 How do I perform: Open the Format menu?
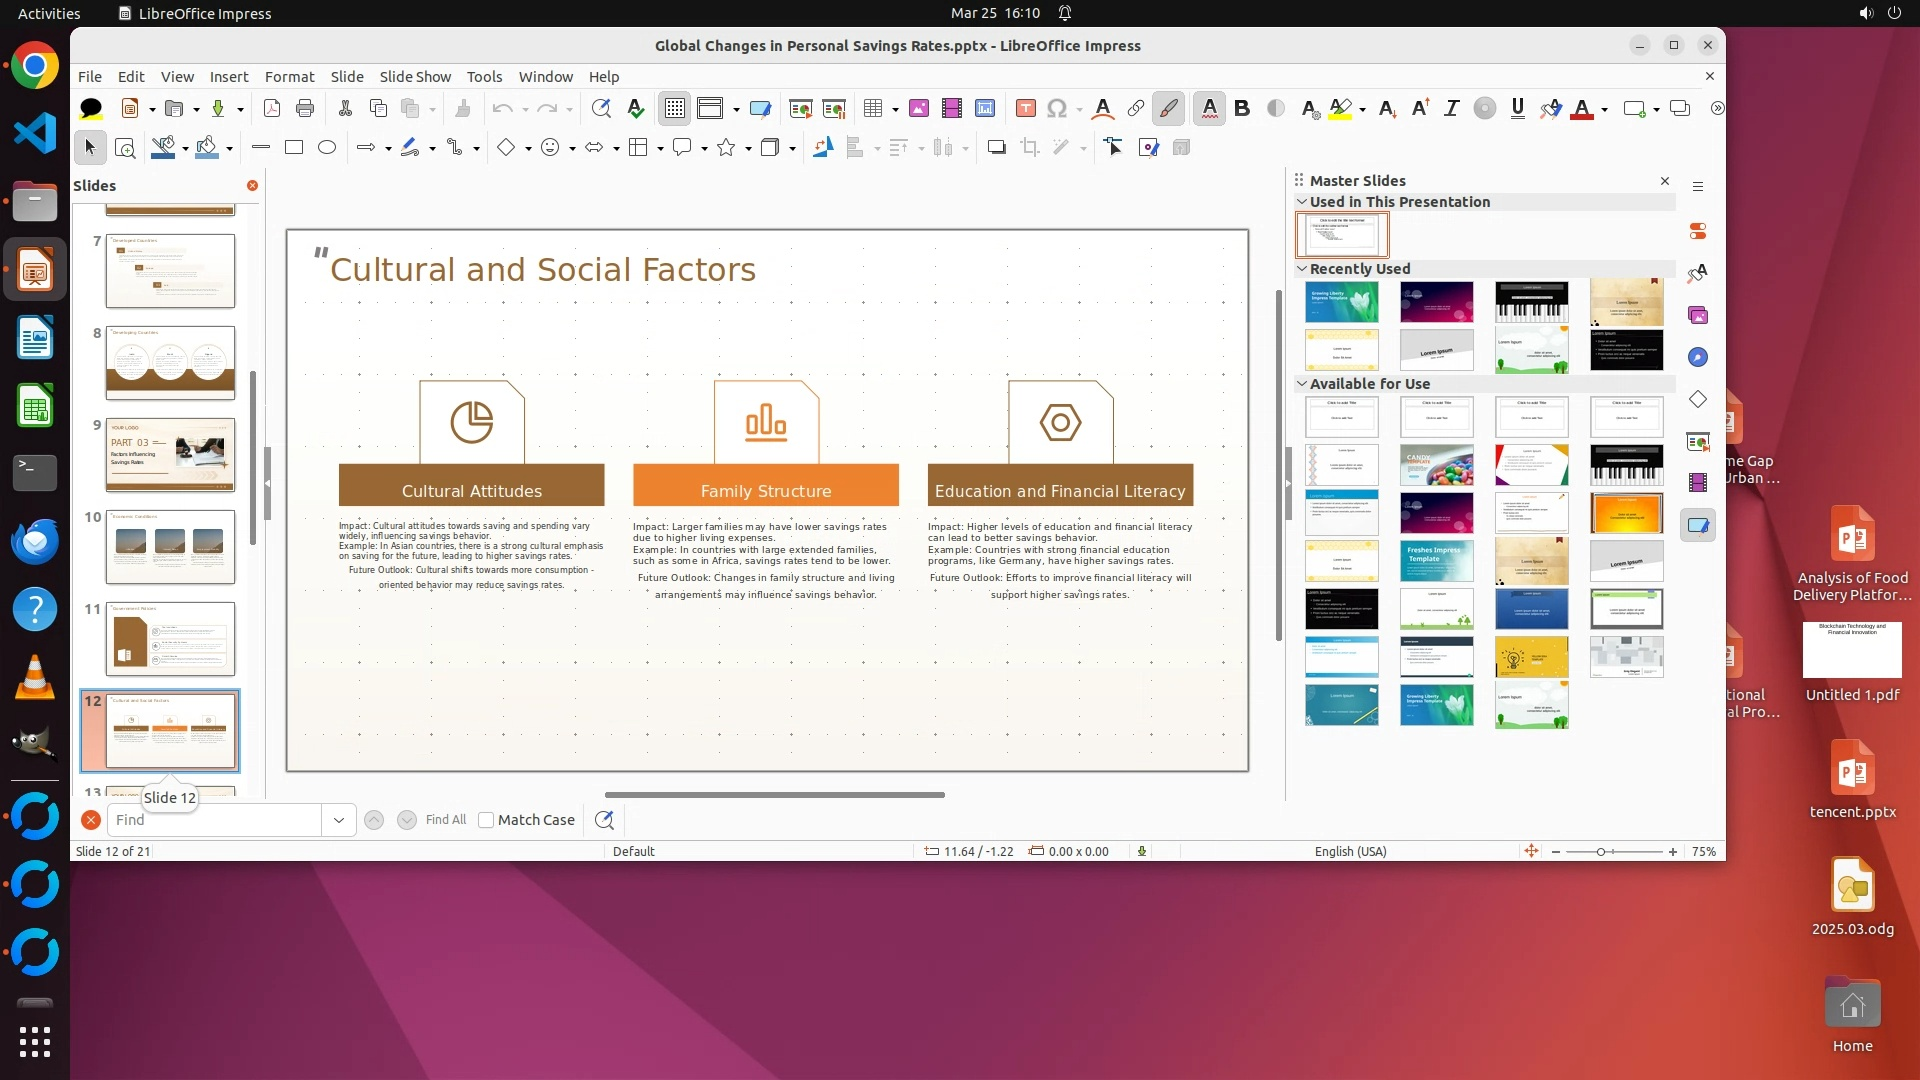click(289, 77)
